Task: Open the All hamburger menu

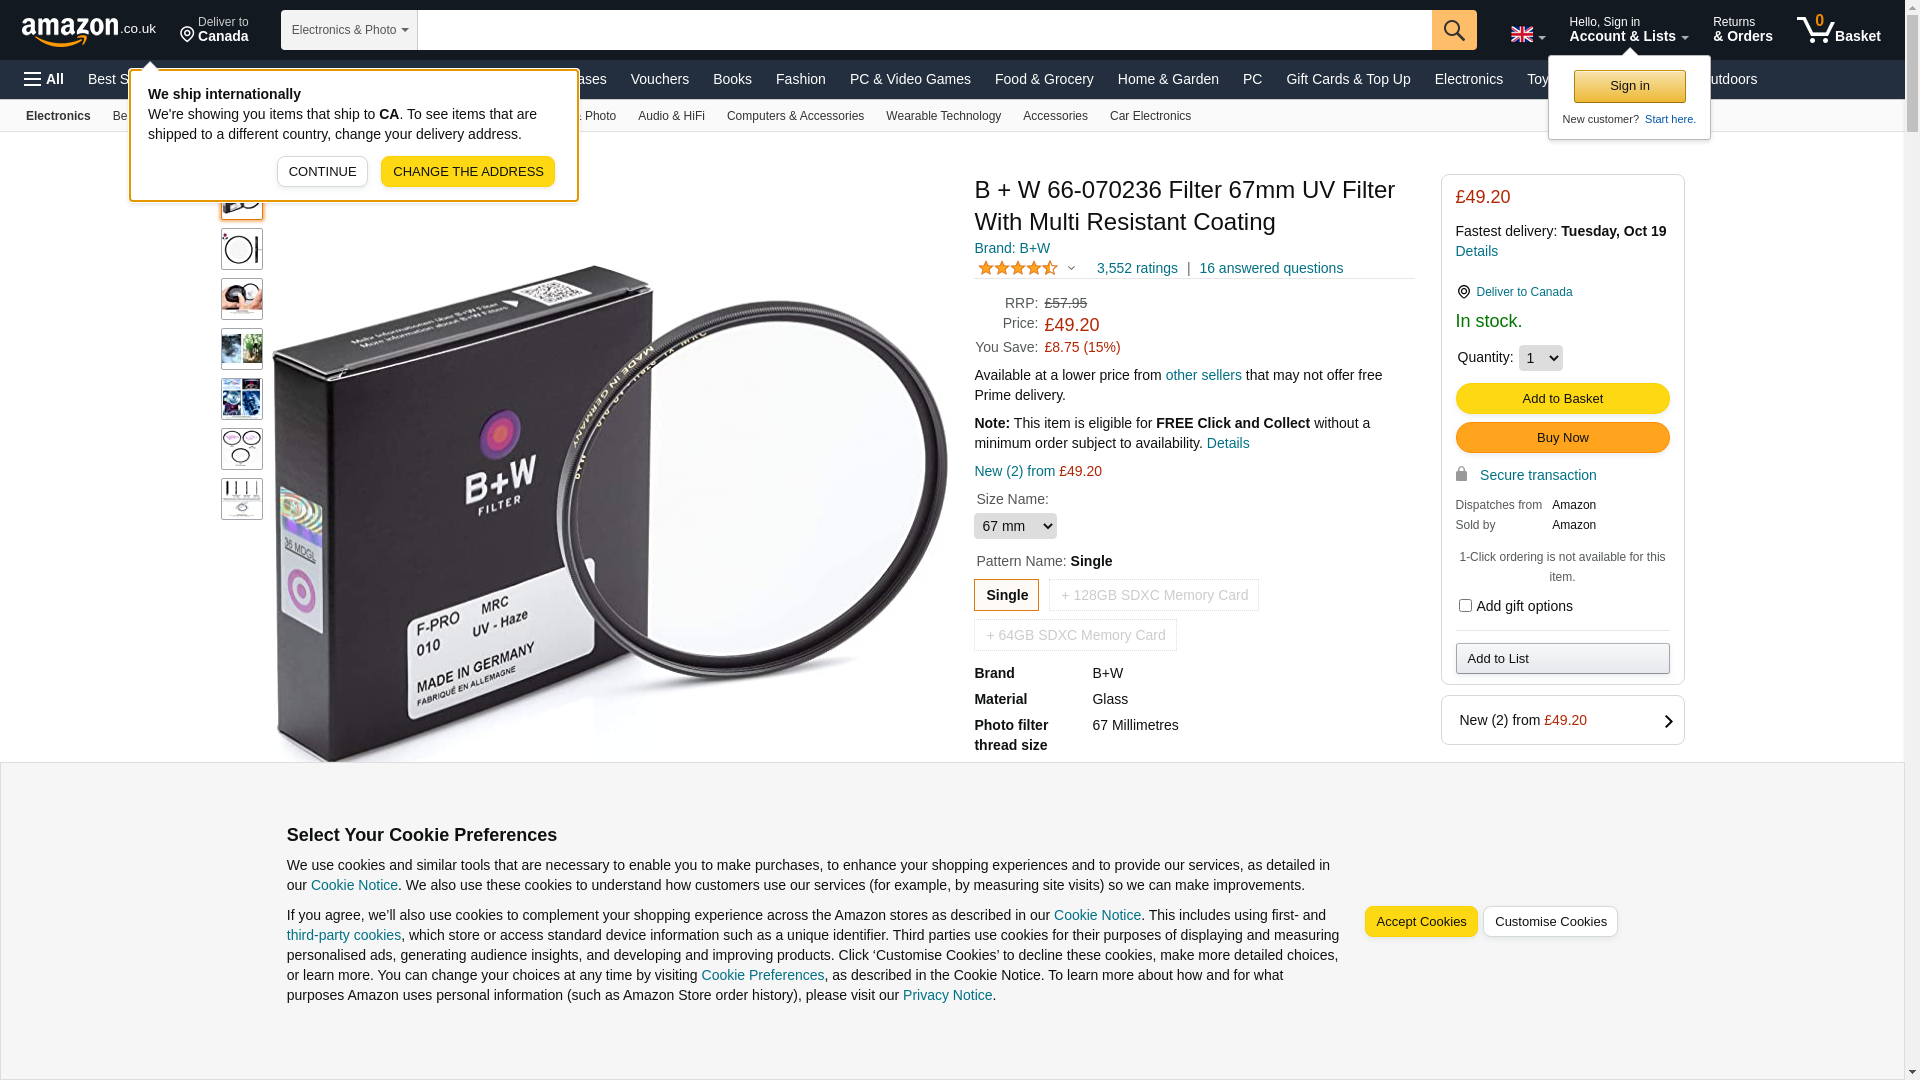Action: pyautogui.click(x=44, y=79)
